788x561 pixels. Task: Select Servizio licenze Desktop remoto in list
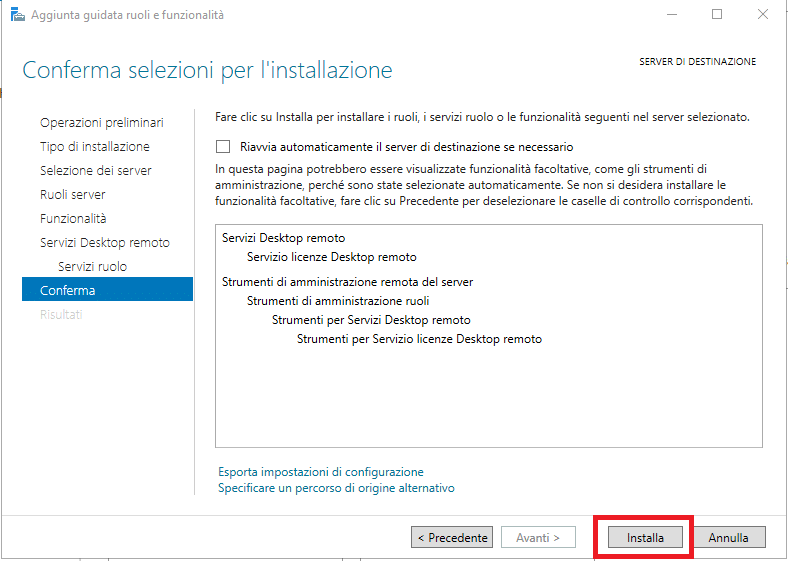click(x=332, y=257)
